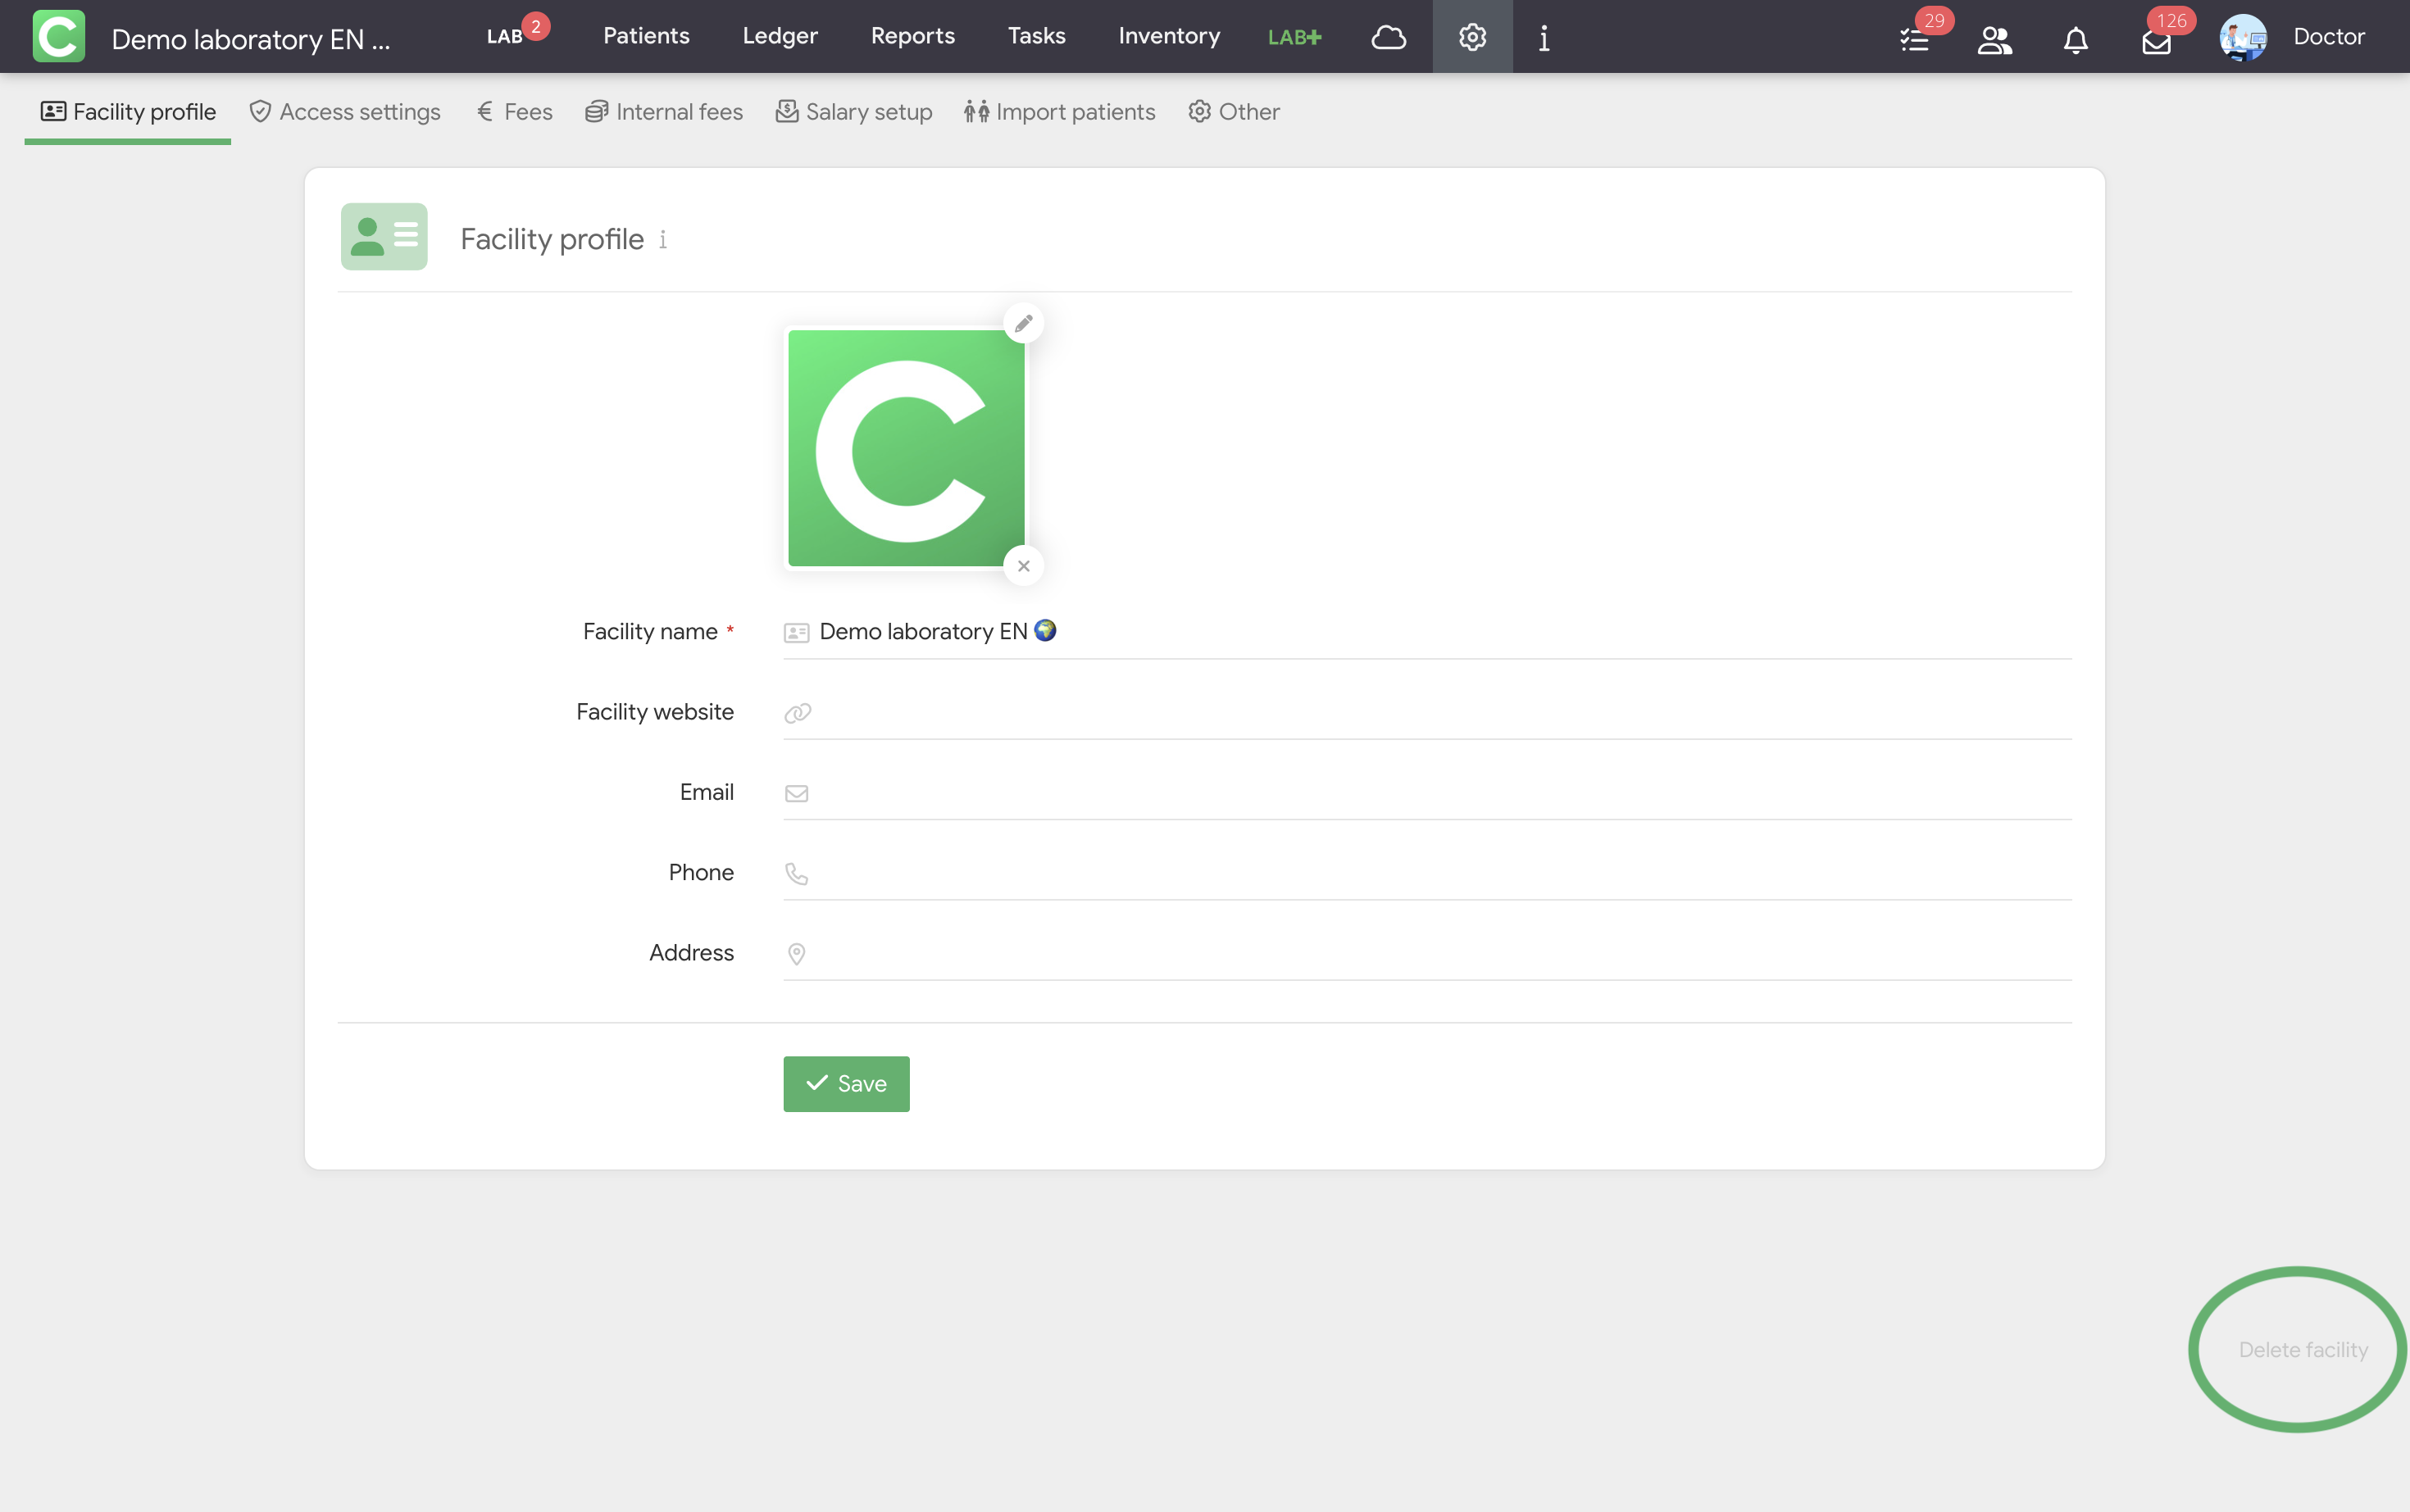Click Demo laboratory EN facility title
The image size is (2410, 1512).
click(250, 39)
